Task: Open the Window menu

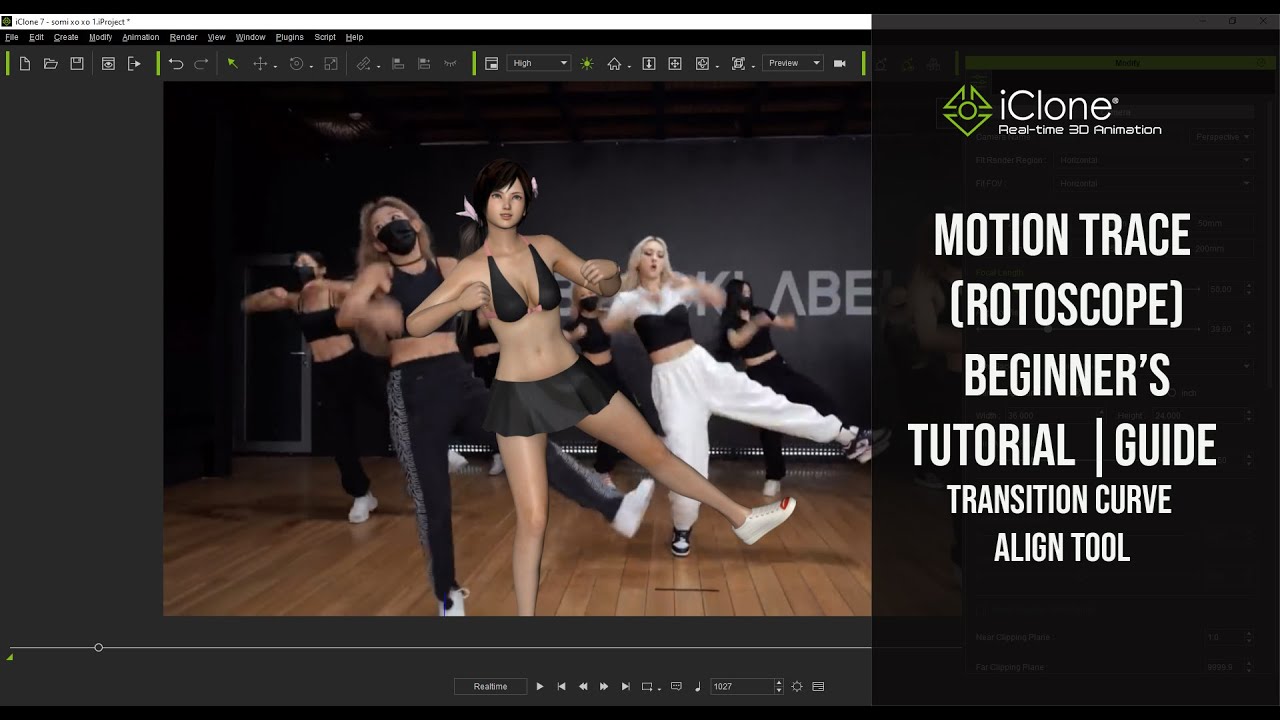Action: point(251,37)
